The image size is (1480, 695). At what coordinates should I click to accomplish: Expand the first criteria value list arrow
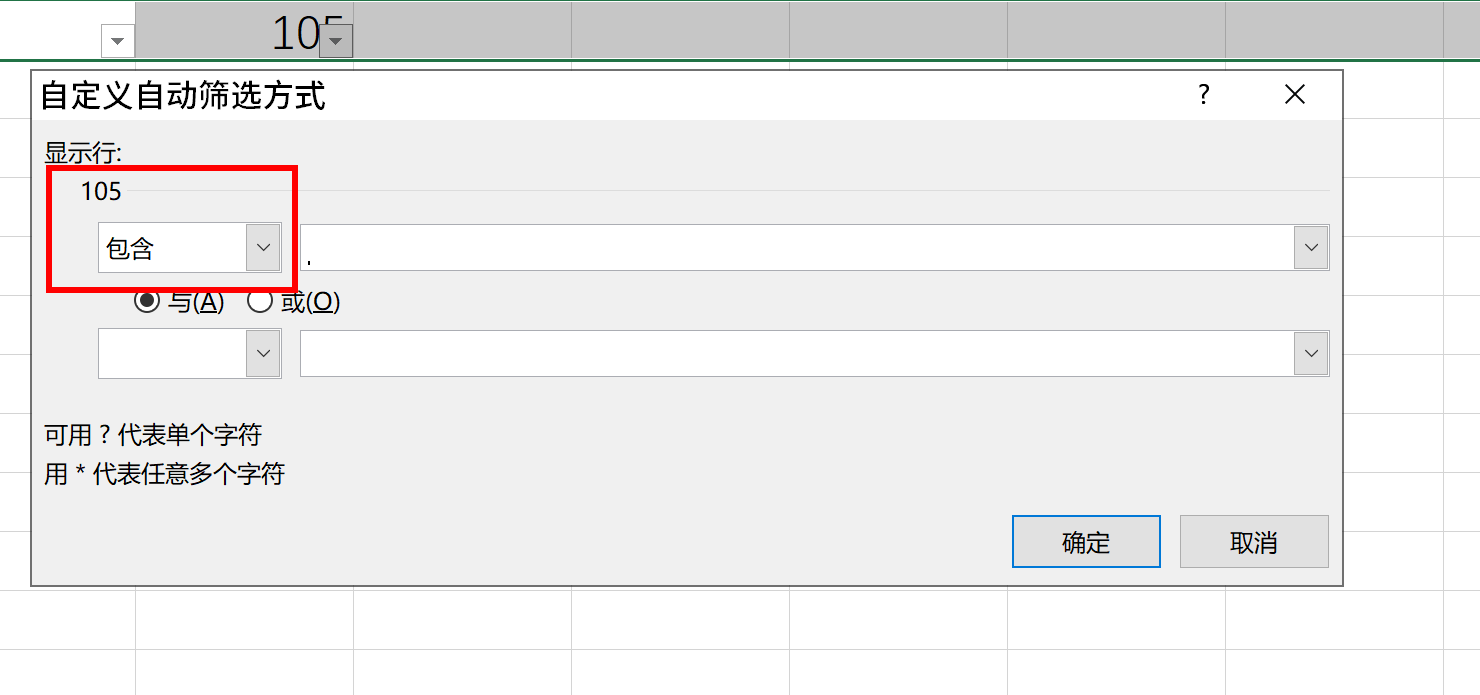pyautogui.click(x=1311, y=248)
